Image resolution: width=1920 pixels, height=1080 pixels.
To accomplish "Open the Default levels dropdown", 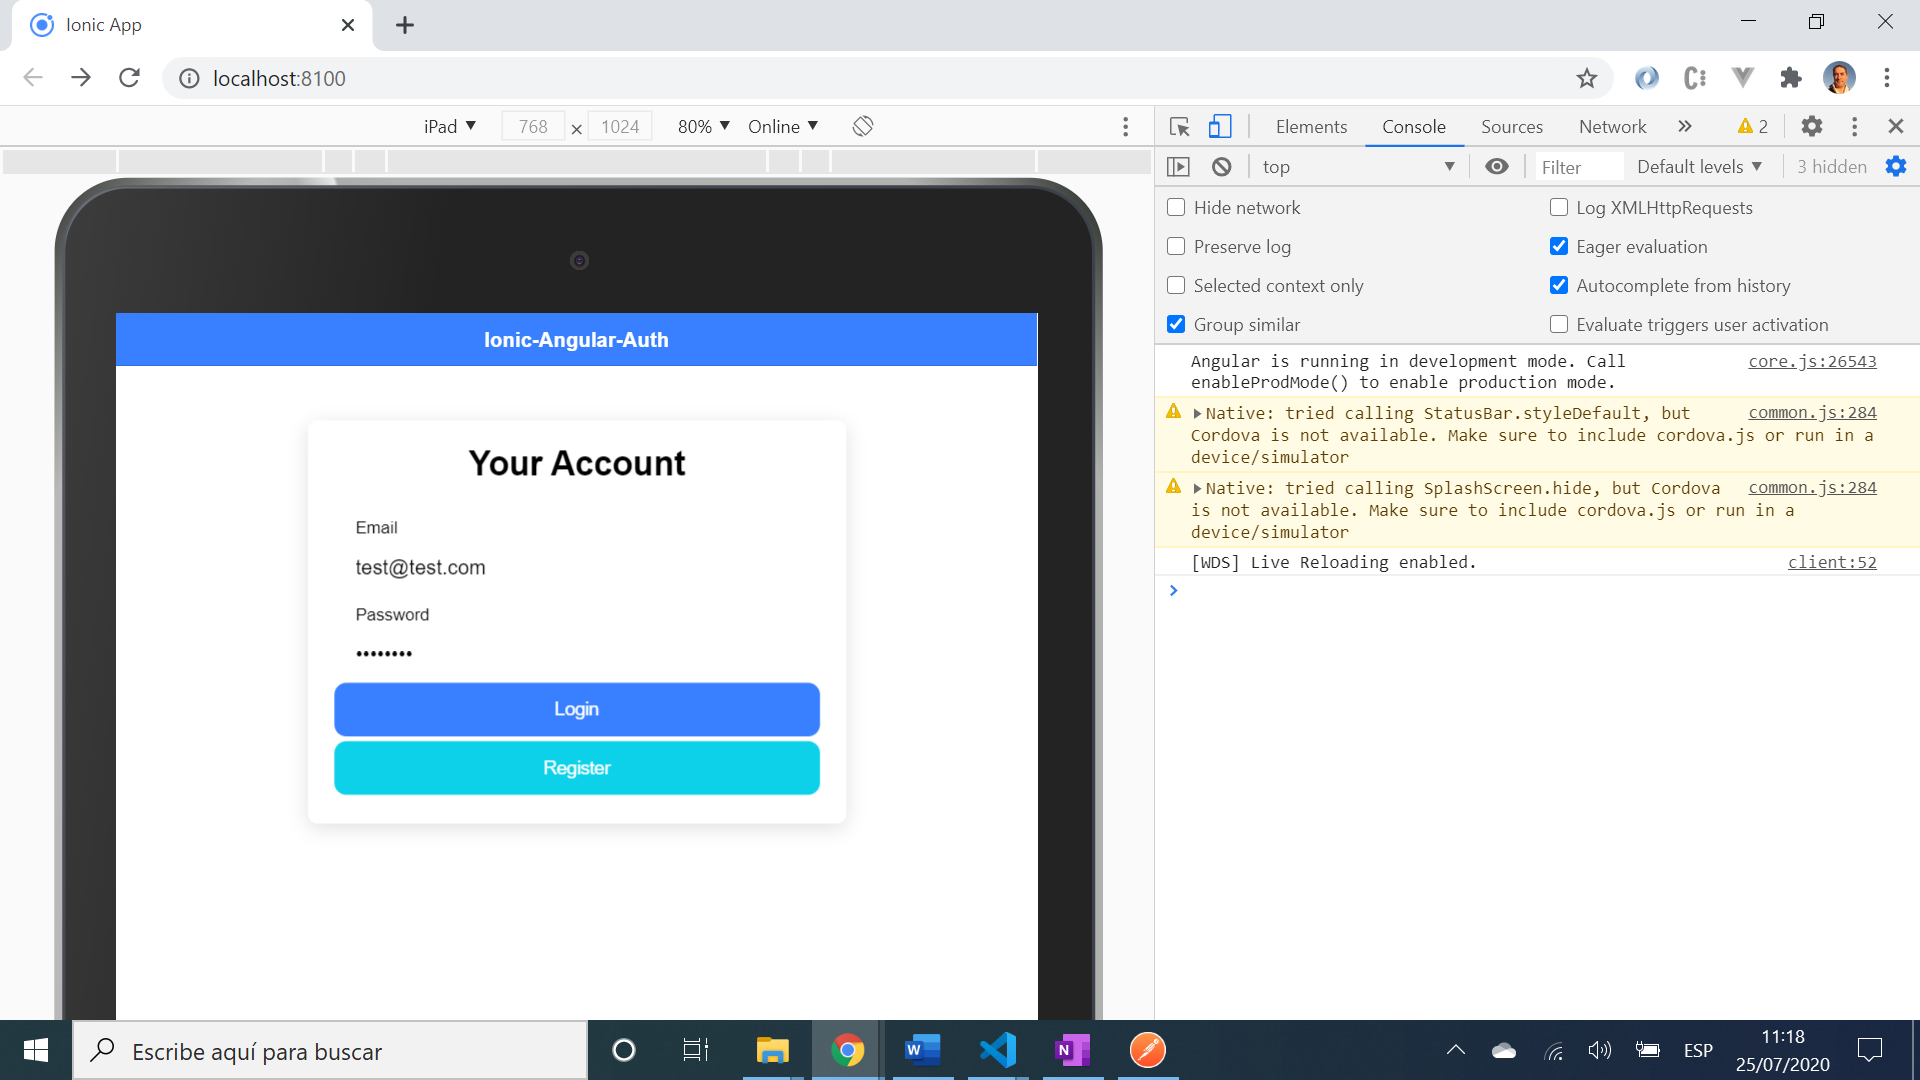I will click(1698, 167).
